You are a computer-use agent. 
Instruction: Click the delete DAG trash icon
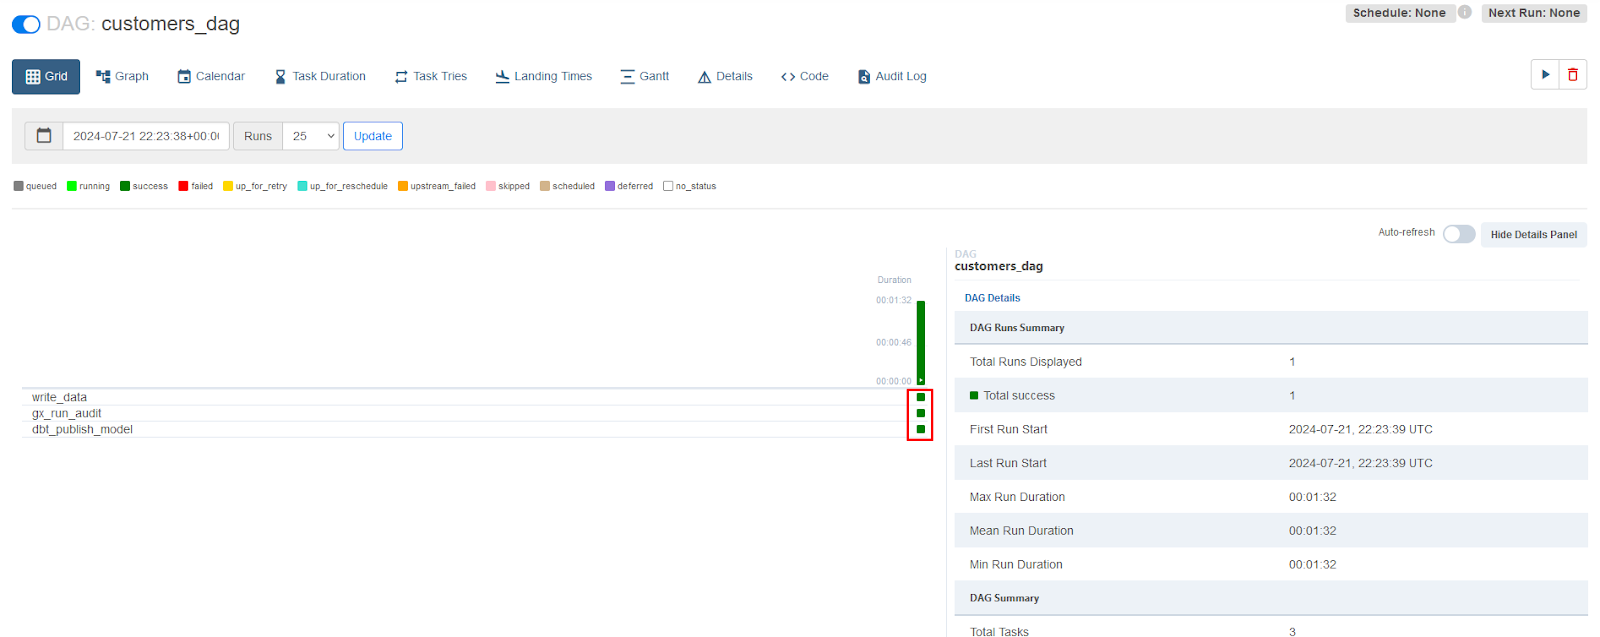click(1573, 75)
